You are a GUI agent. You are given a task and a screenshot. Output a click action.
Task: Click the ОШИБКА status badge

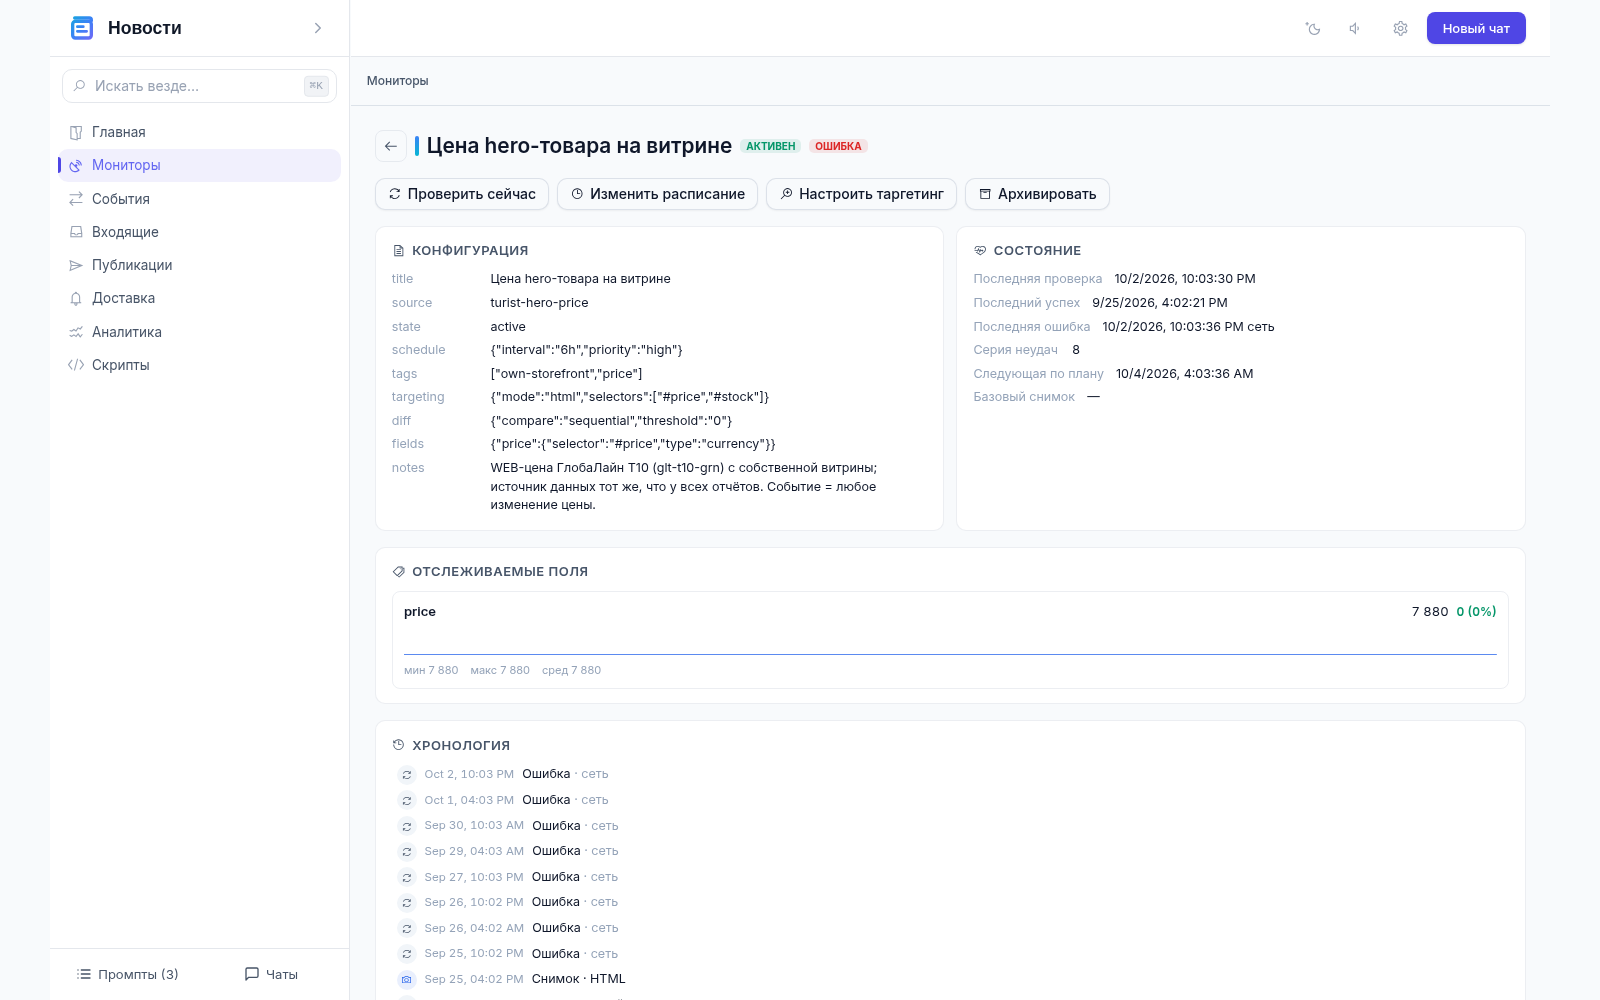[x=838, y=146]
